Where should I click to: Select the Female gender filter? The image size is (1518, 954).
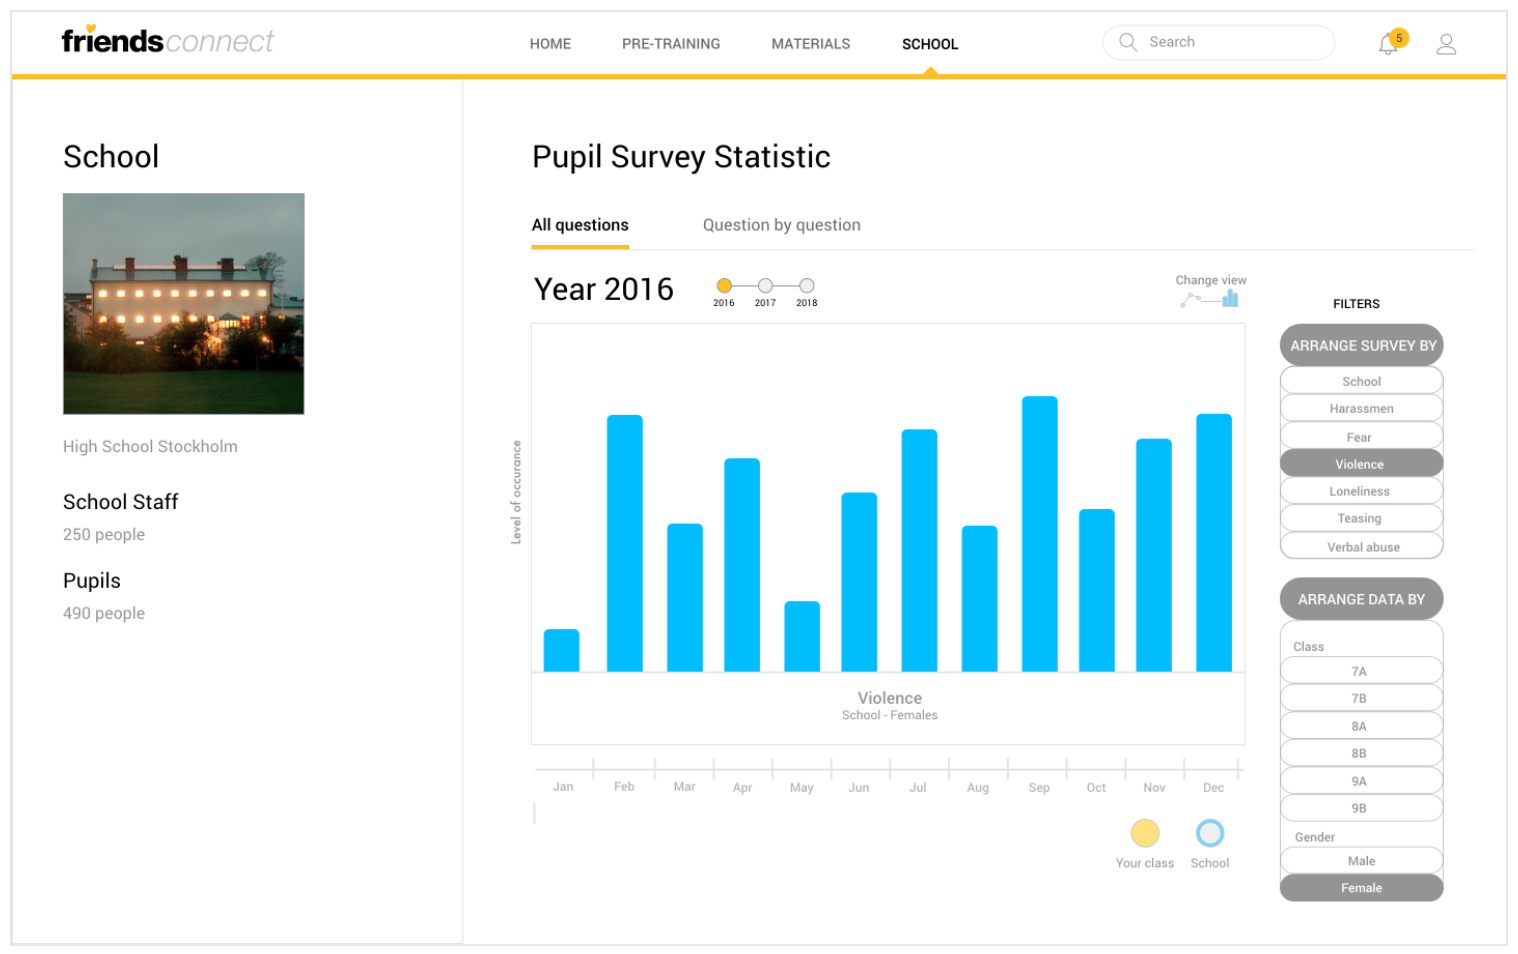[1362, 888]
